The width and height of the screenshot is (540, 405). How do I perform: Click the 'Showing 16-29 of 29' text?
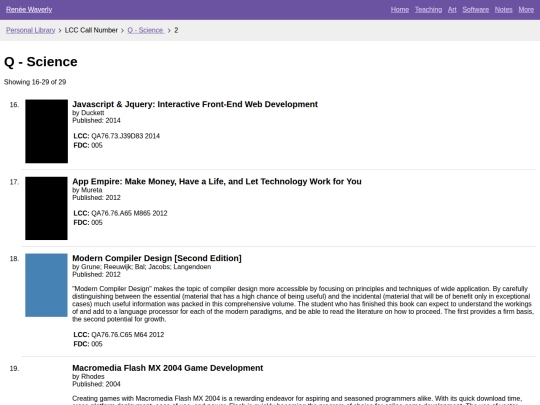click(x=35, y=82)
